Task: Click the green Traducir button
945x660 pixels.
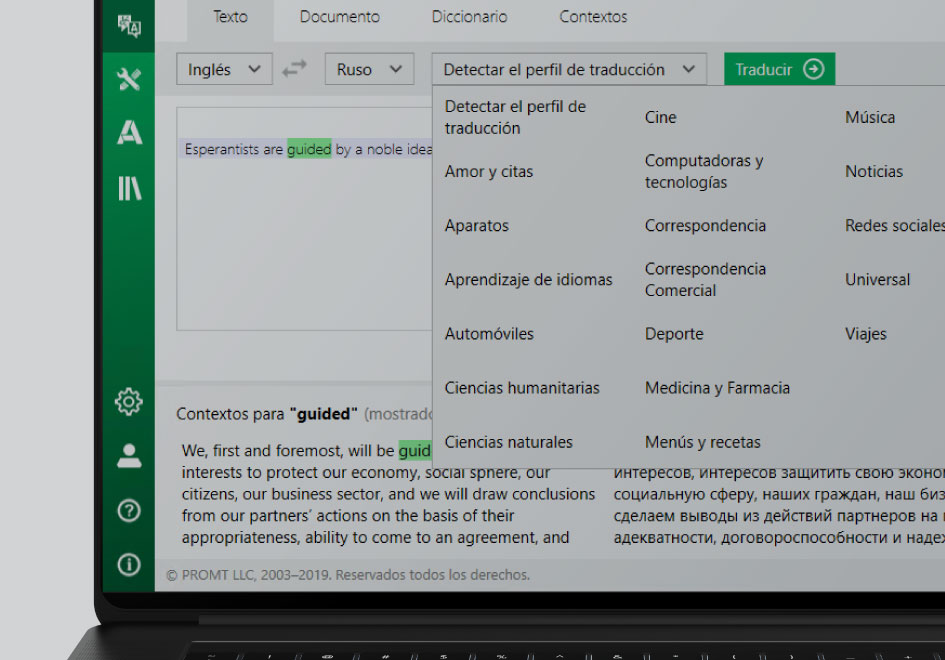Action: 779,69
